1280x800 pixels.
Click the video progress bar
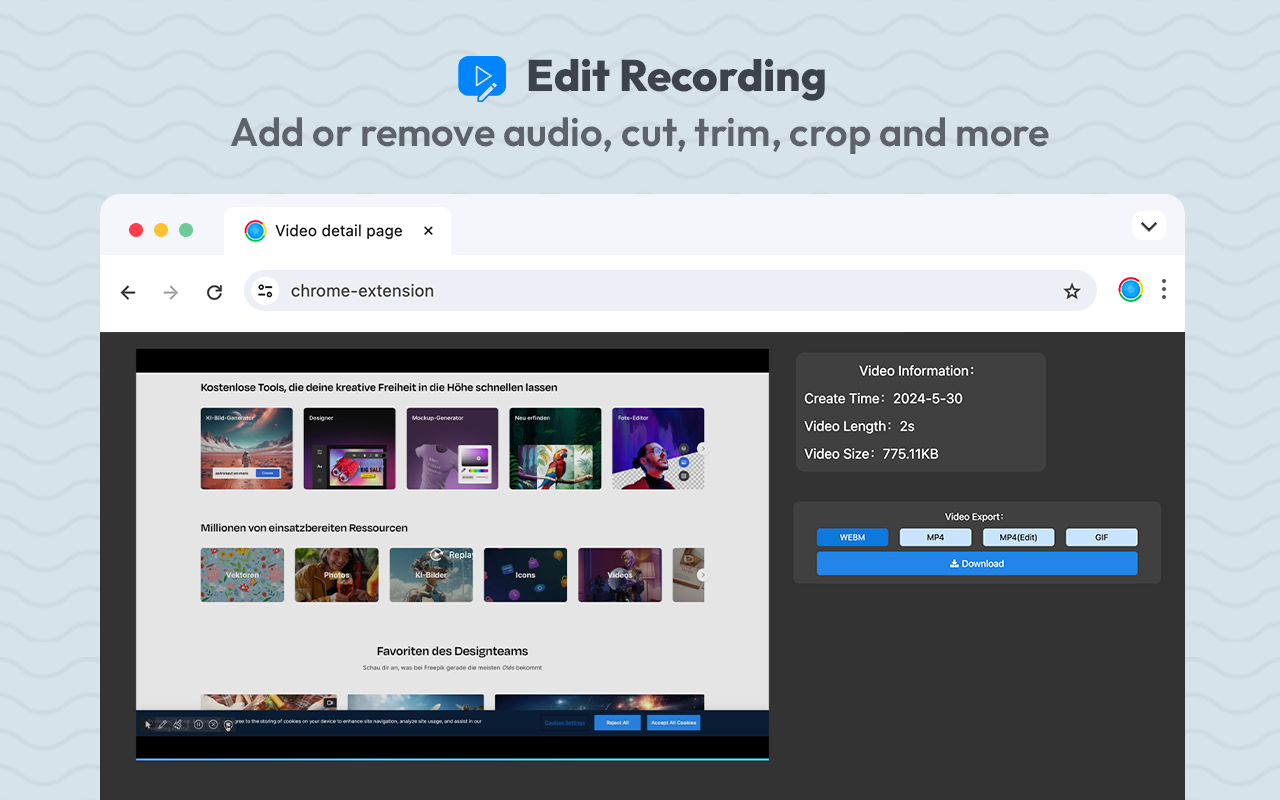click(x=452, y=758)
